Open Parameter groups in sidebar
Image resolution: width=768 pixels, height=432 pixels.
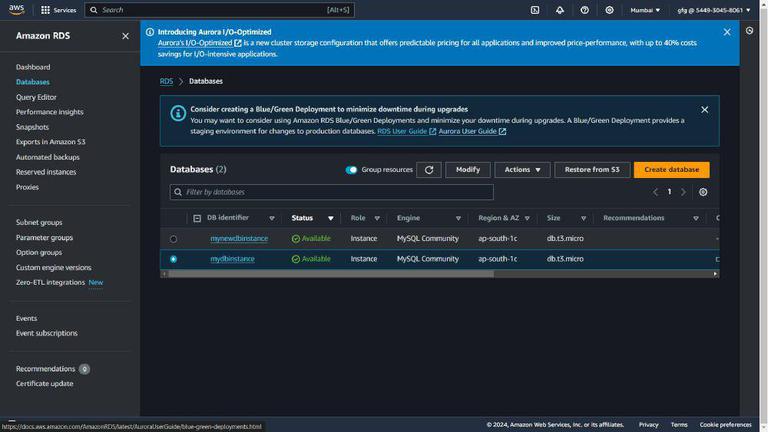(x=44, y=238)
